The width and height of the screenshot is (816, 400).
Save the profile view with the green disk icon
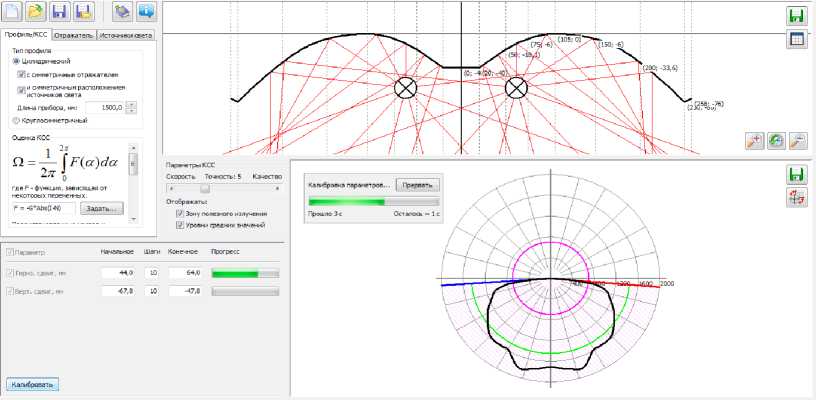(797, 17)
